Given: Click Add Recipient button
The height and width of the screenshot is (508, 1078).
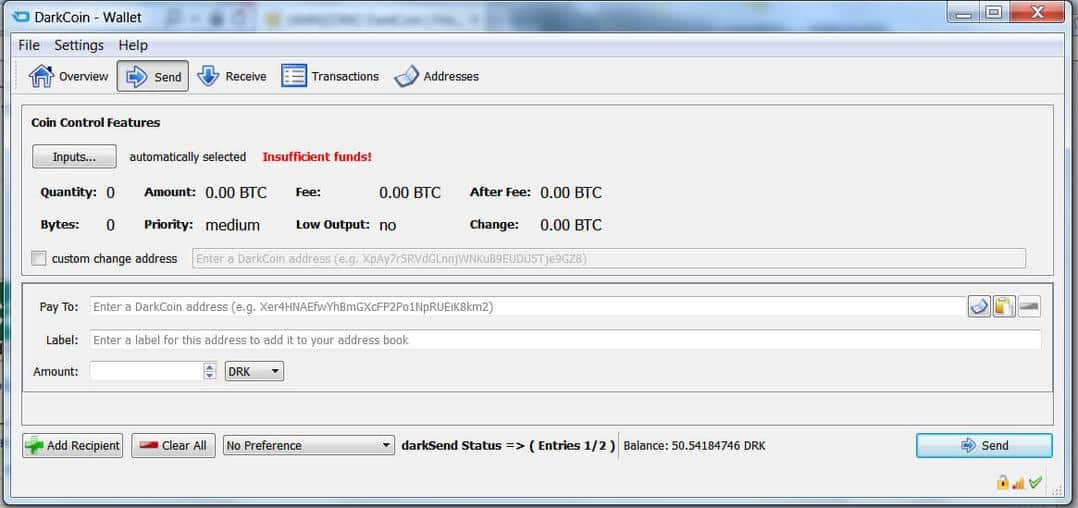Looking at the screenshot, I should [72, 445].
